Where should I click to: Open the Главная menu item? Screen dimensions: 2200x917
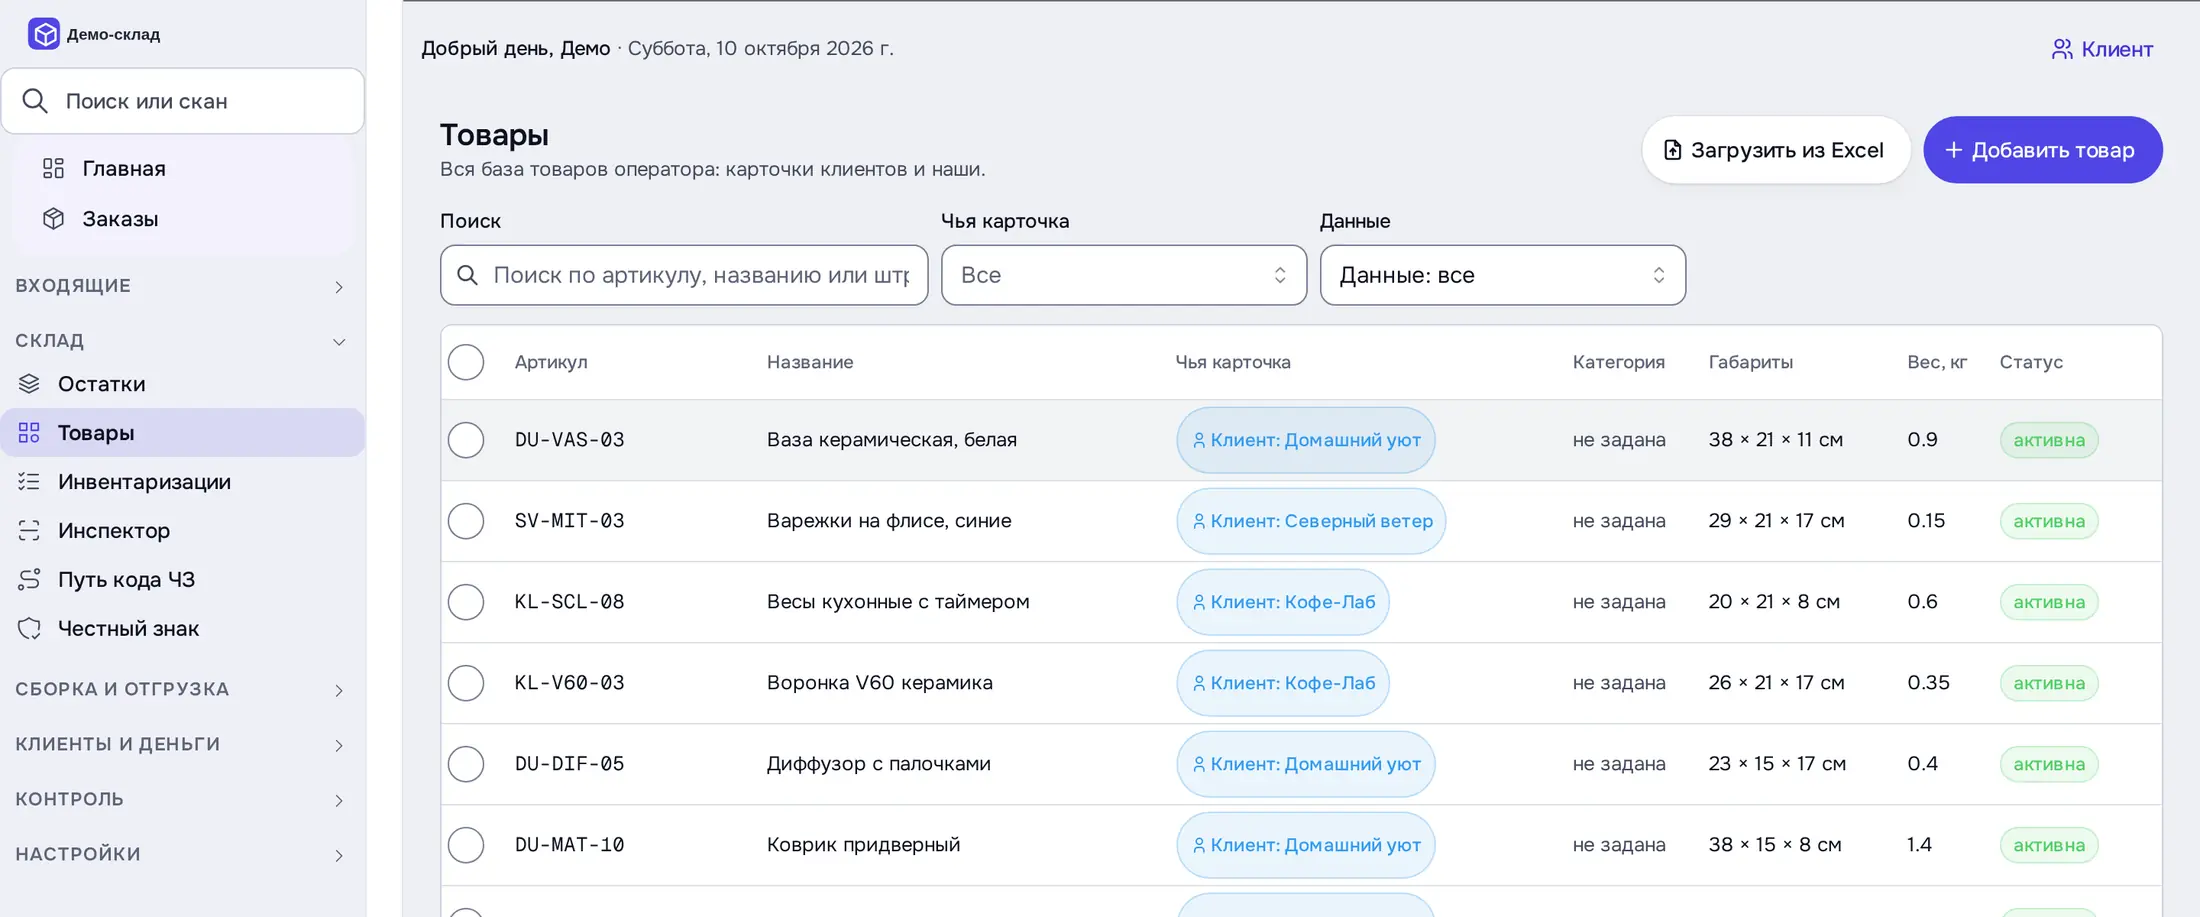point(184,168)
